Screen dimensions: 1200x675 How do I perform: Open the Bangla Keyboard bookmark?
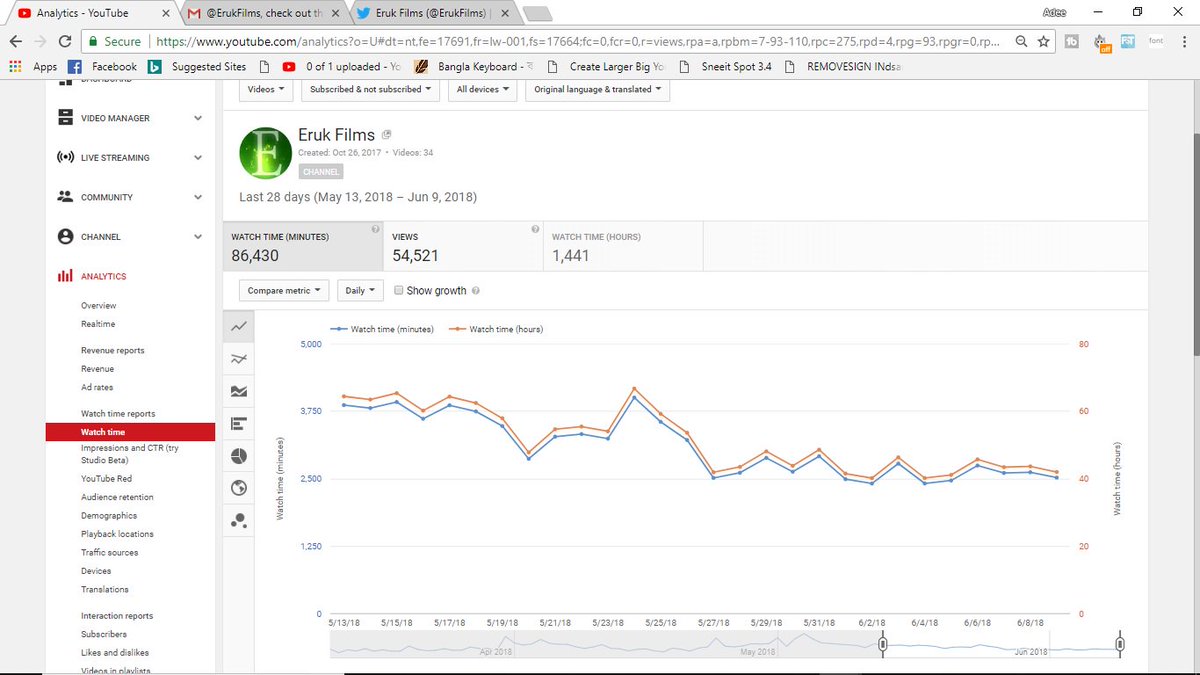[x=474, y=67]
